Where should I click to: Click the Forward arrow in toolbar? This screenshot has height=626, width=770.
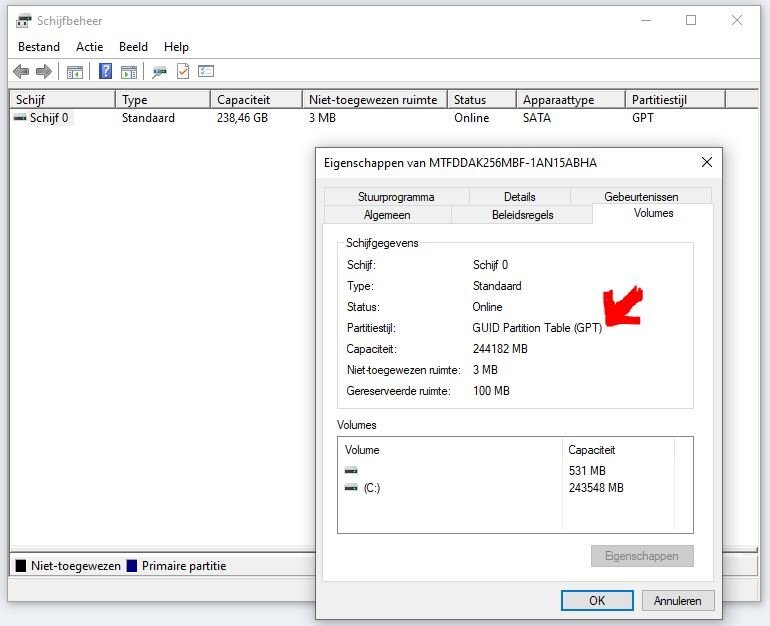pyautogui.click(x=43, y=71)
